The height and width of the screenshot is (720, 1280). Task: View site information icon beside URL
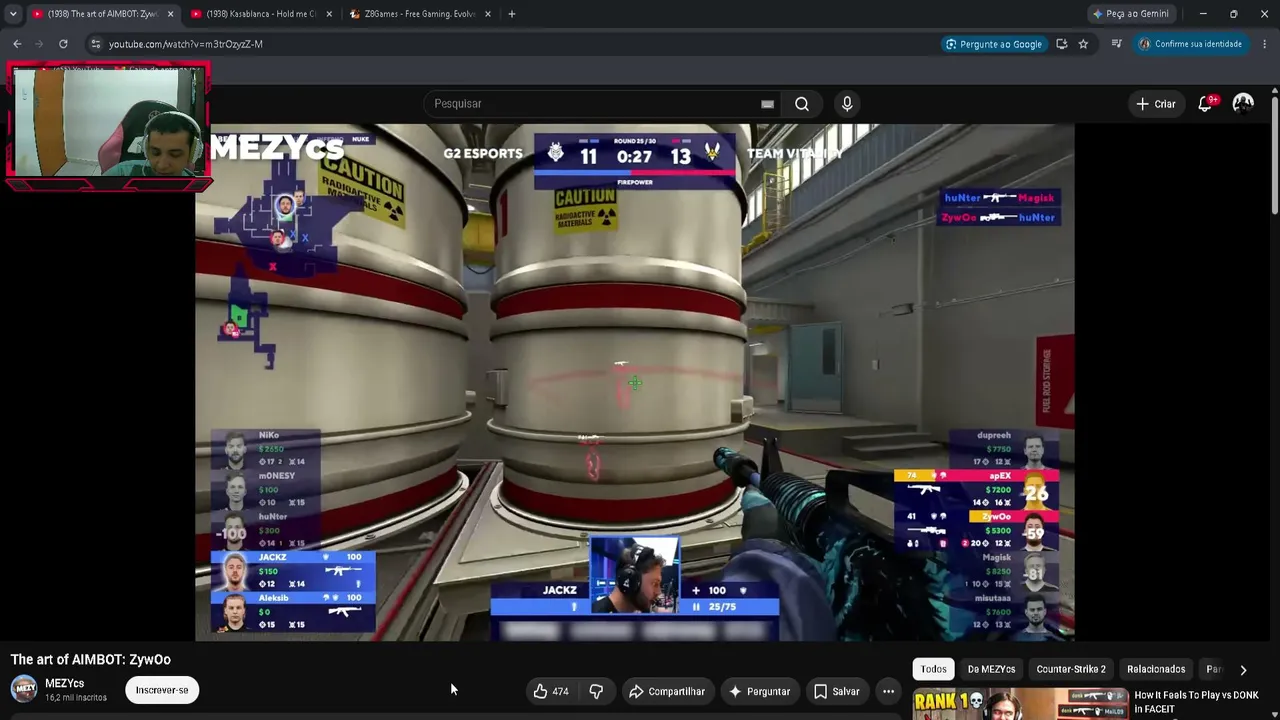tap(95, 44)
